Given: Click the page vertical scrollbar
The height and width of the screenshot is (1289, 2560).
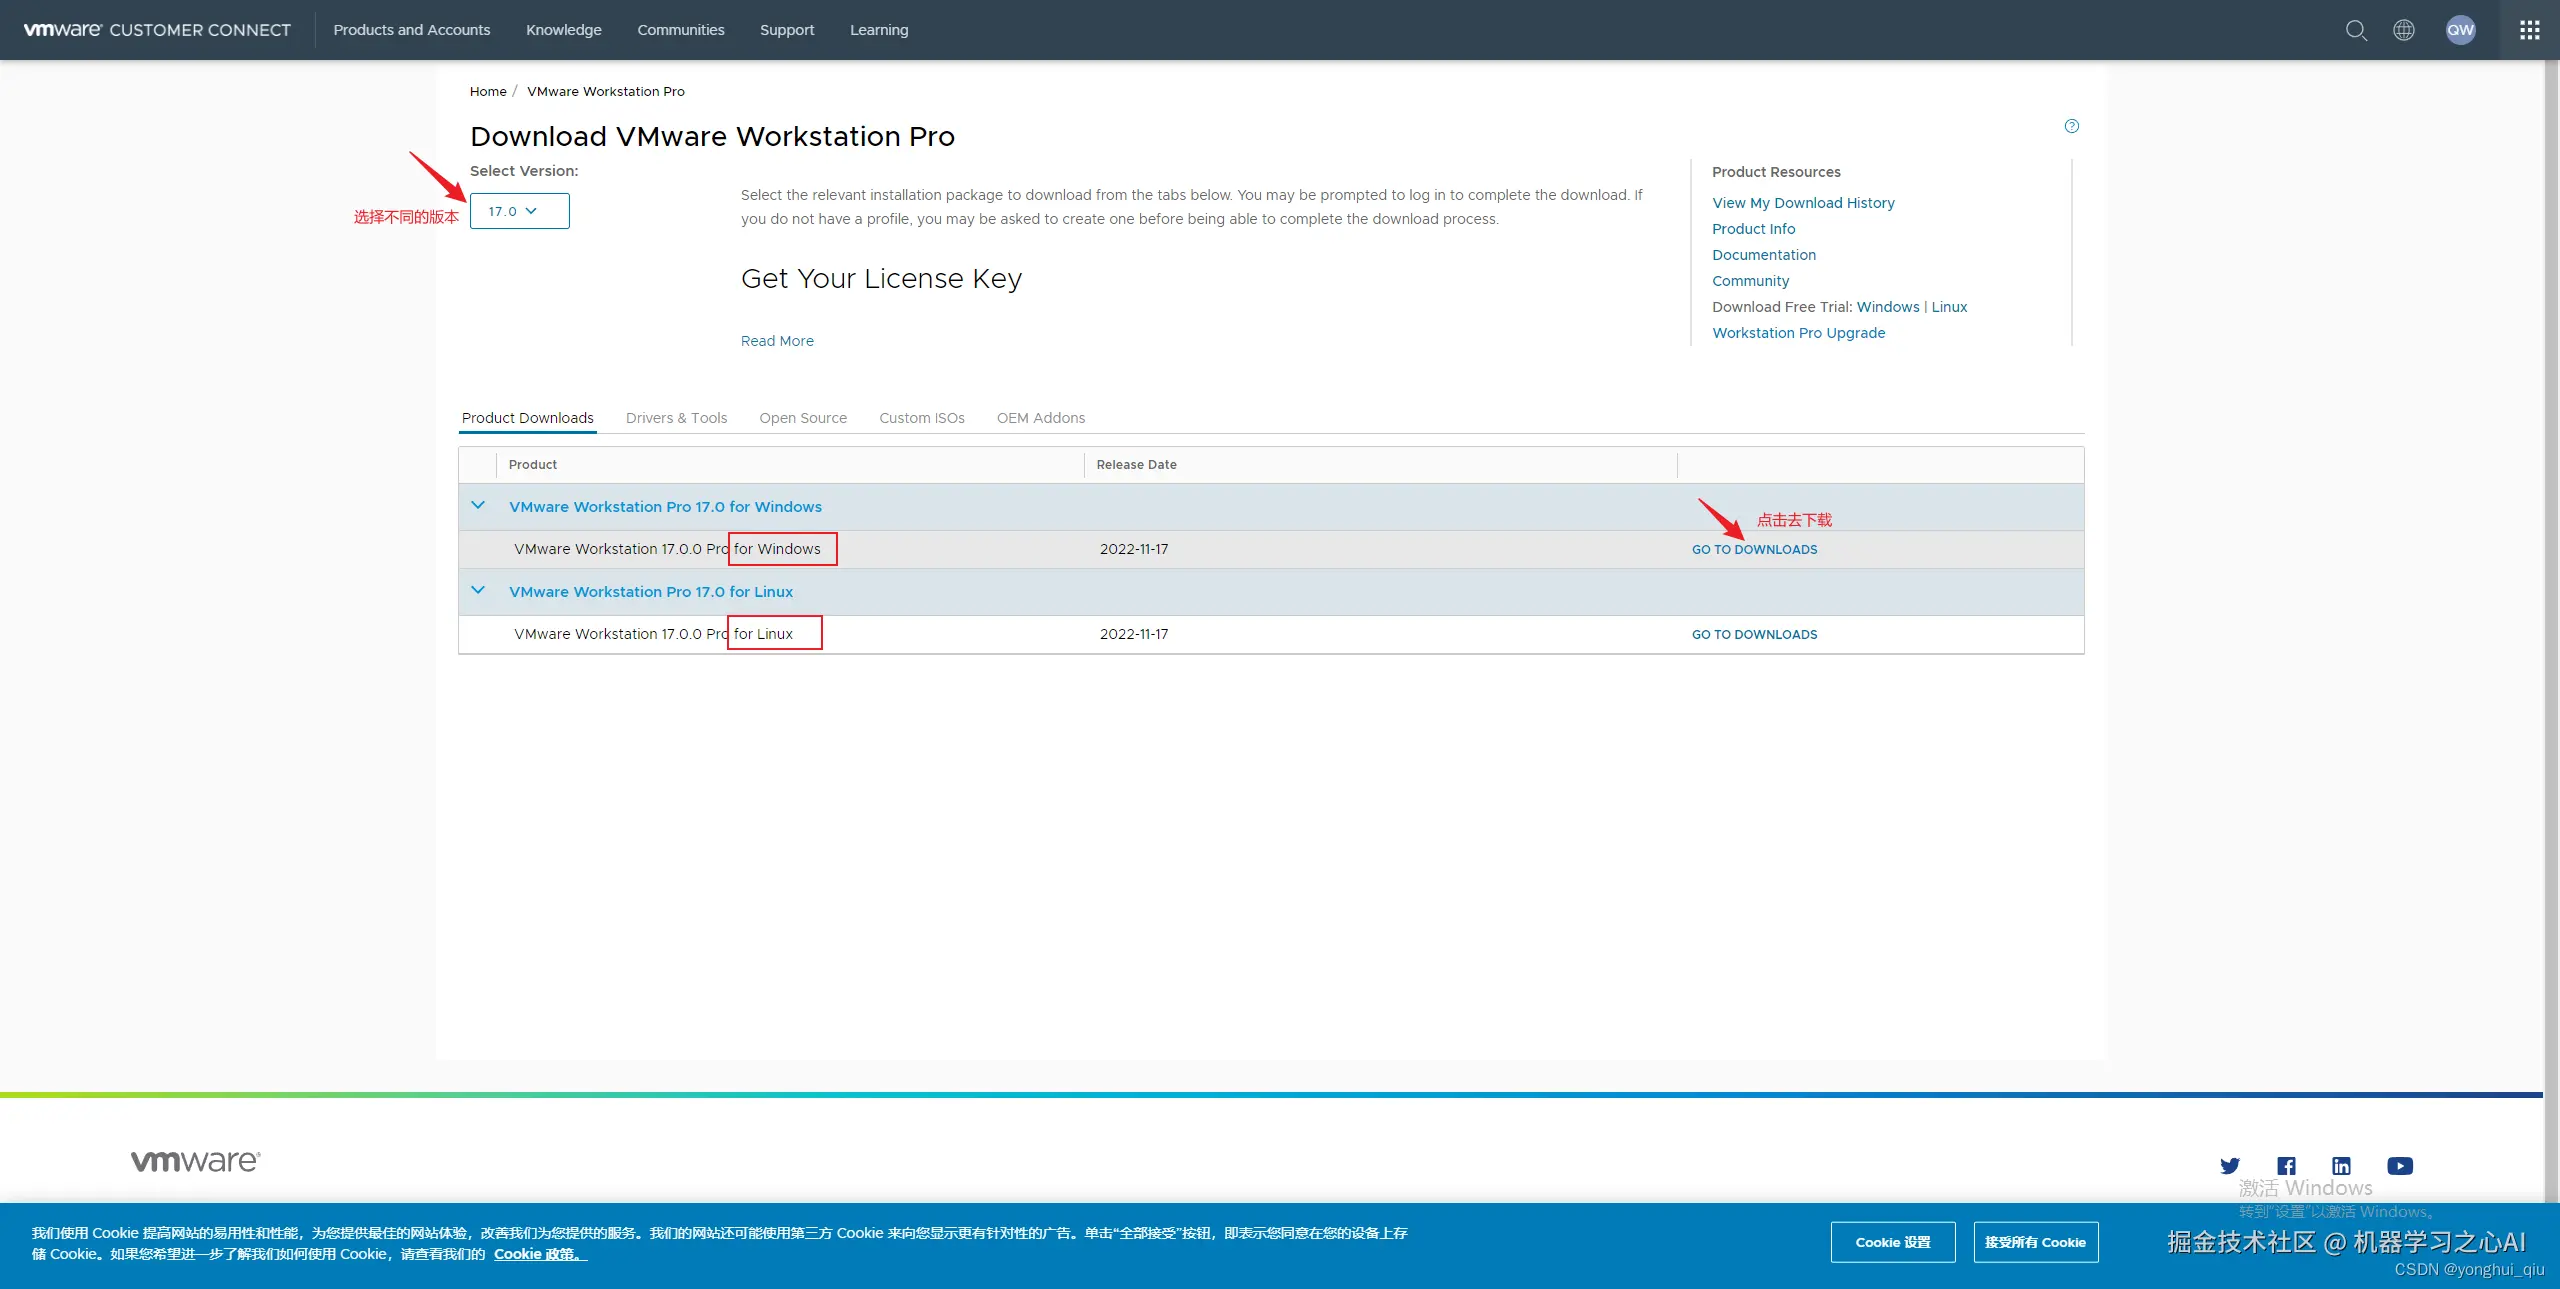Looking at the screenshot, I should pyautogui.click(x=2551, y=600).
